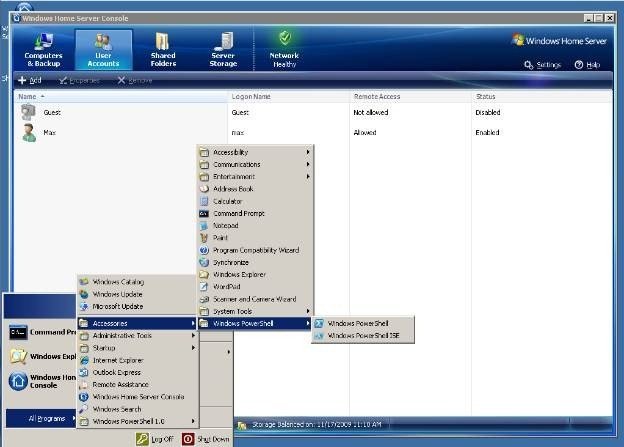
Task: Select Windows PowerShell folder in Accessories
Action: click(x=255, y=323)
